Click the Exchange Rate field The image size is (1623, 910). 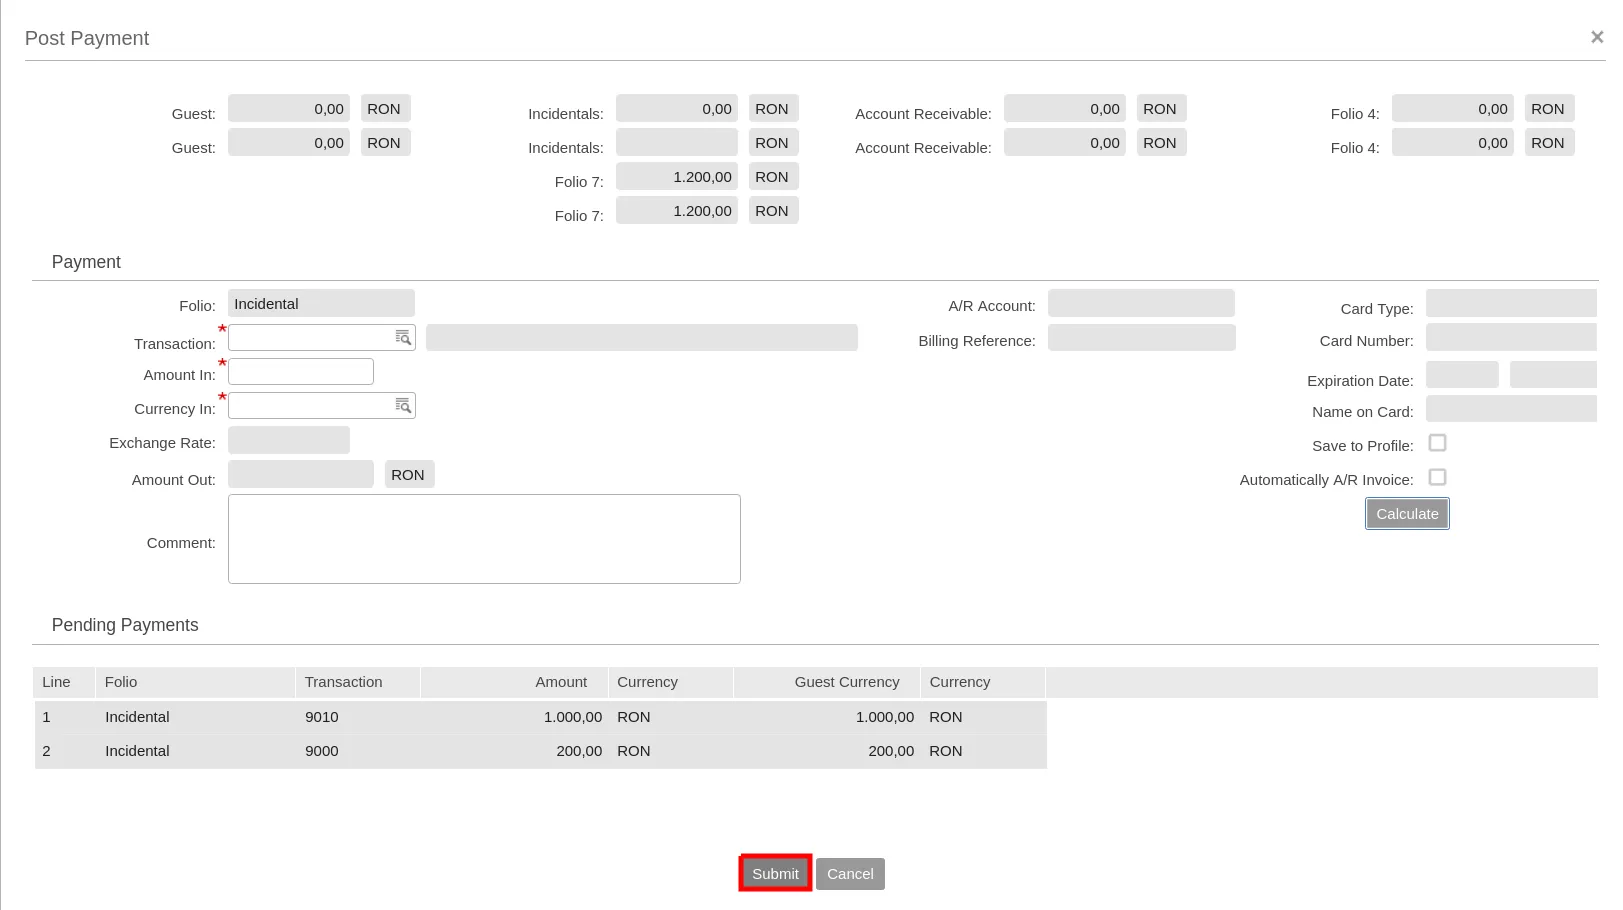[289, 440]
